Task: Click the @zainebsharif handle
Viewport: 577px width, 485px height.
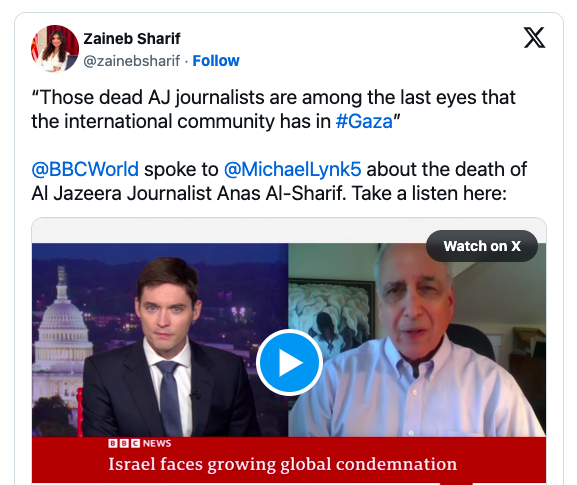Action: pos(131,61)
